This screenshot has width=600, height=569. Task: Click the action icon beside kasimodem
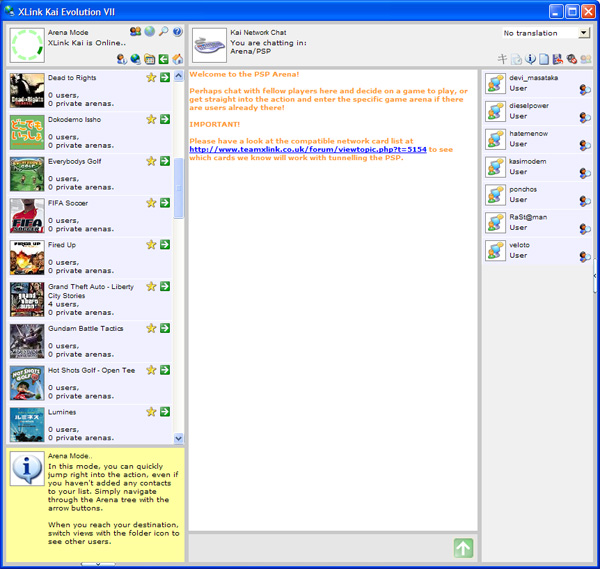tap(584, 173)
